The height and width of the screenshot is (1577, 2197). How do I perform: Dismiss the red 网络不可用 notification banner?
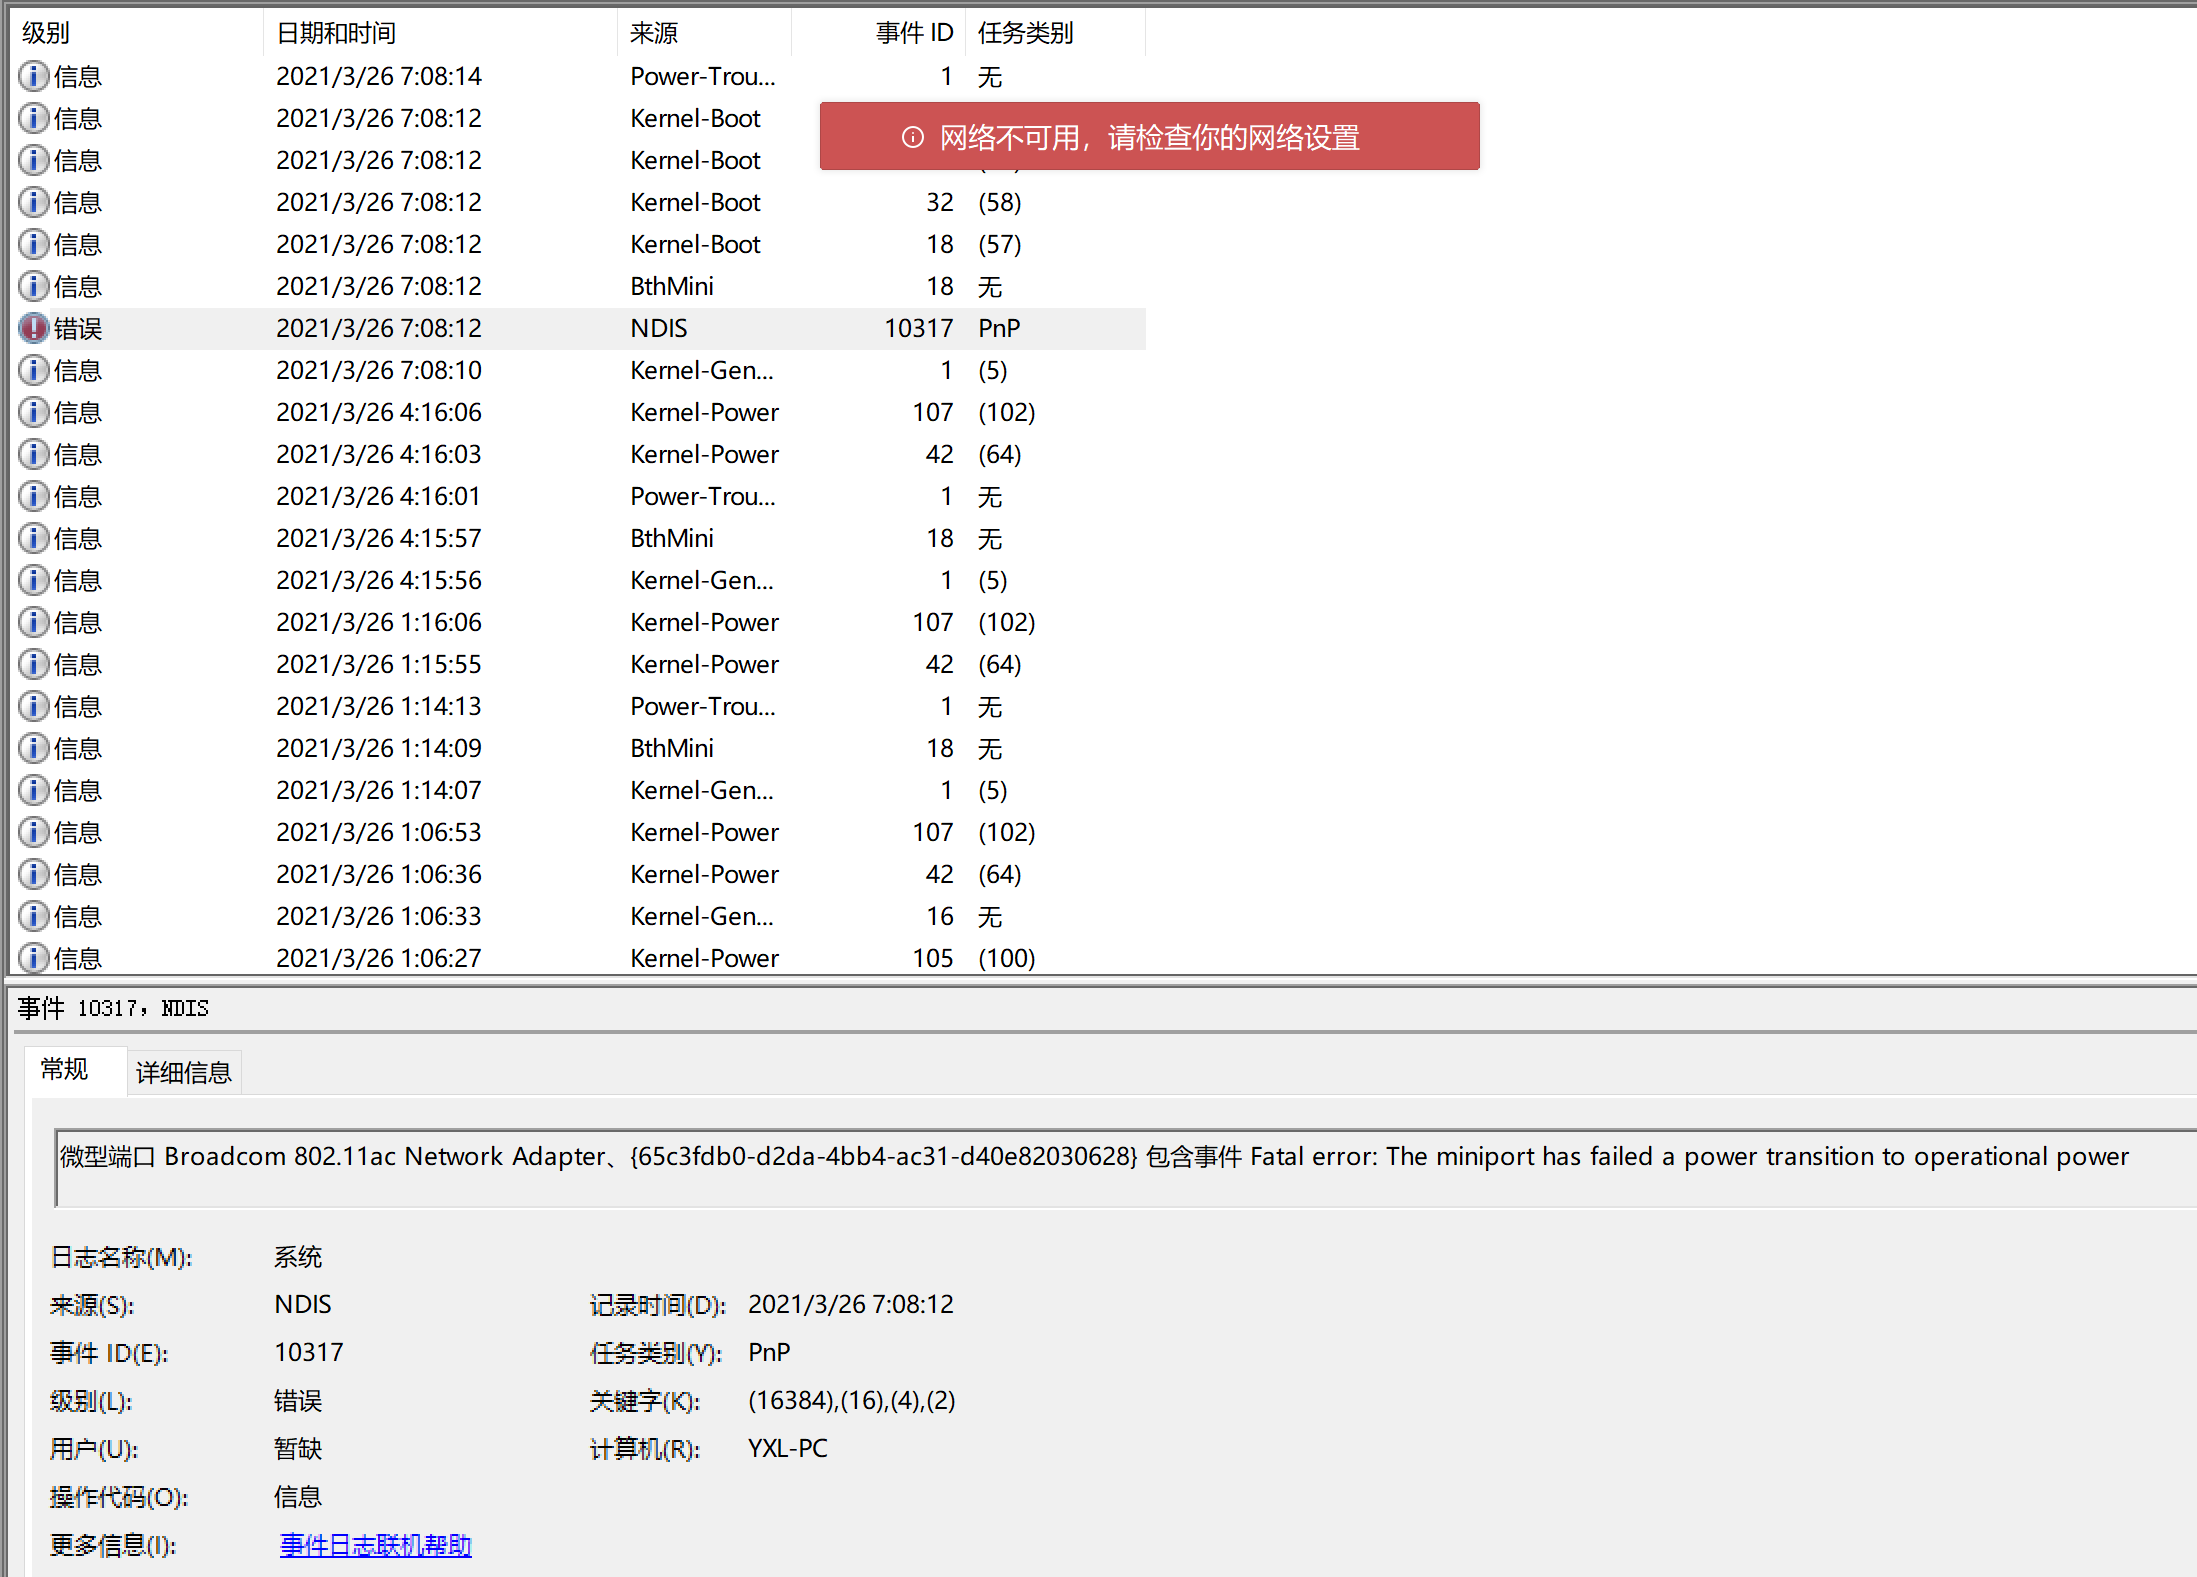(x=1149, y=137)
